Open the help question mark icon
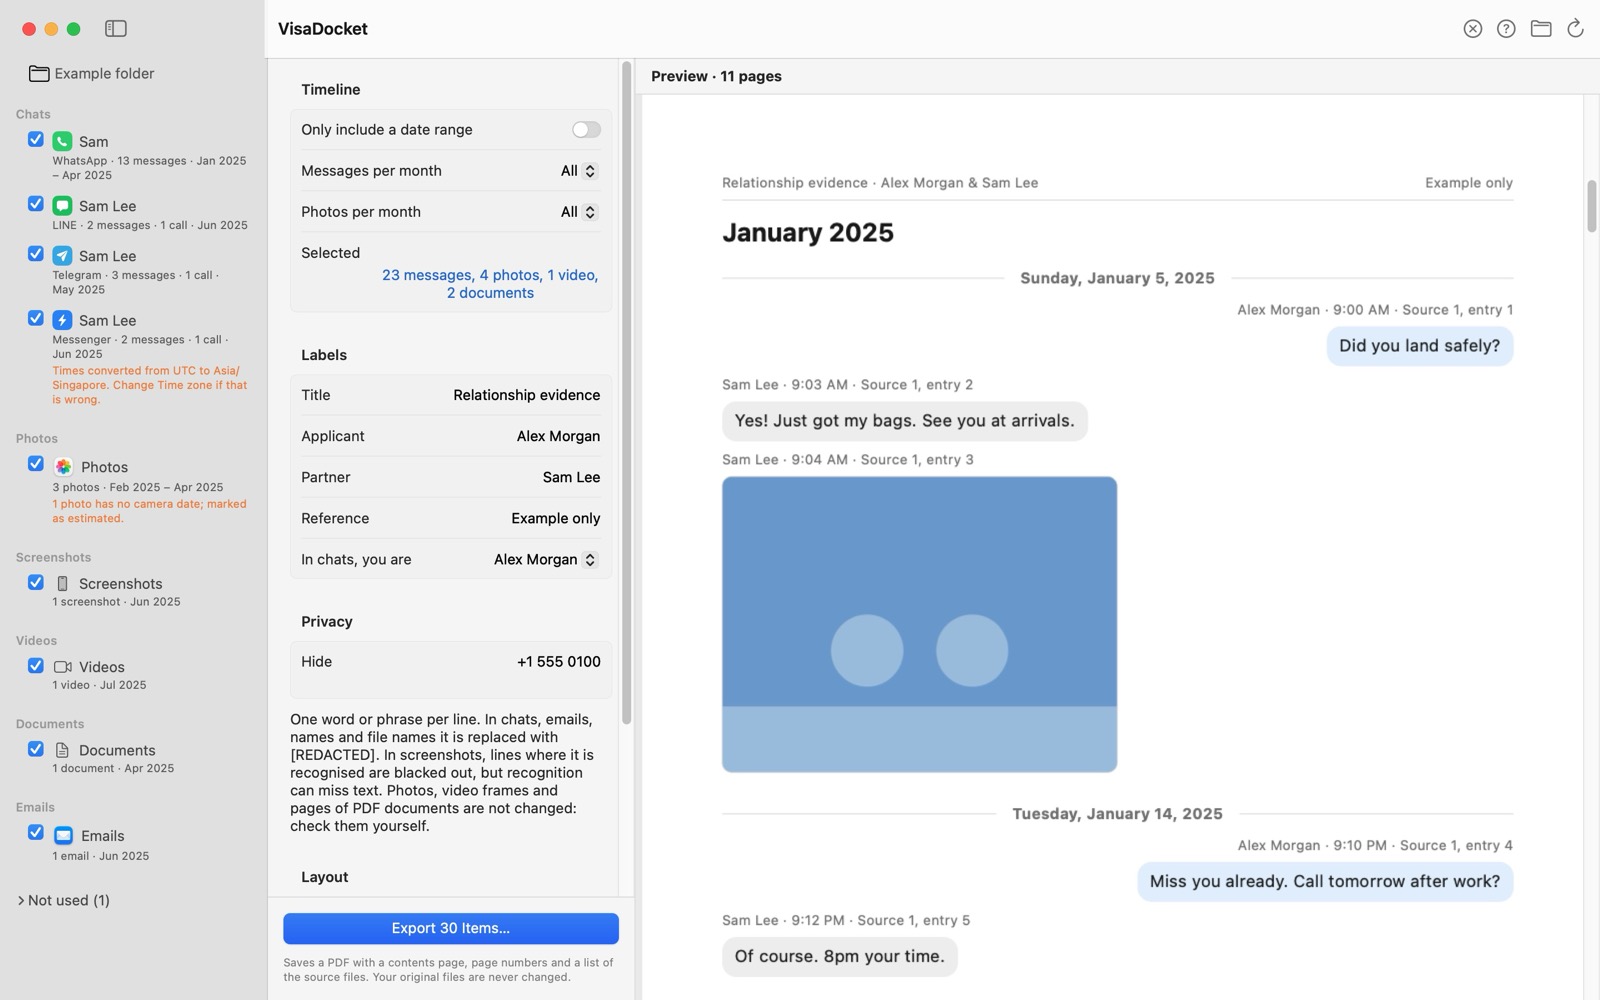Screen dimensions: 1600x1000 1506,29
